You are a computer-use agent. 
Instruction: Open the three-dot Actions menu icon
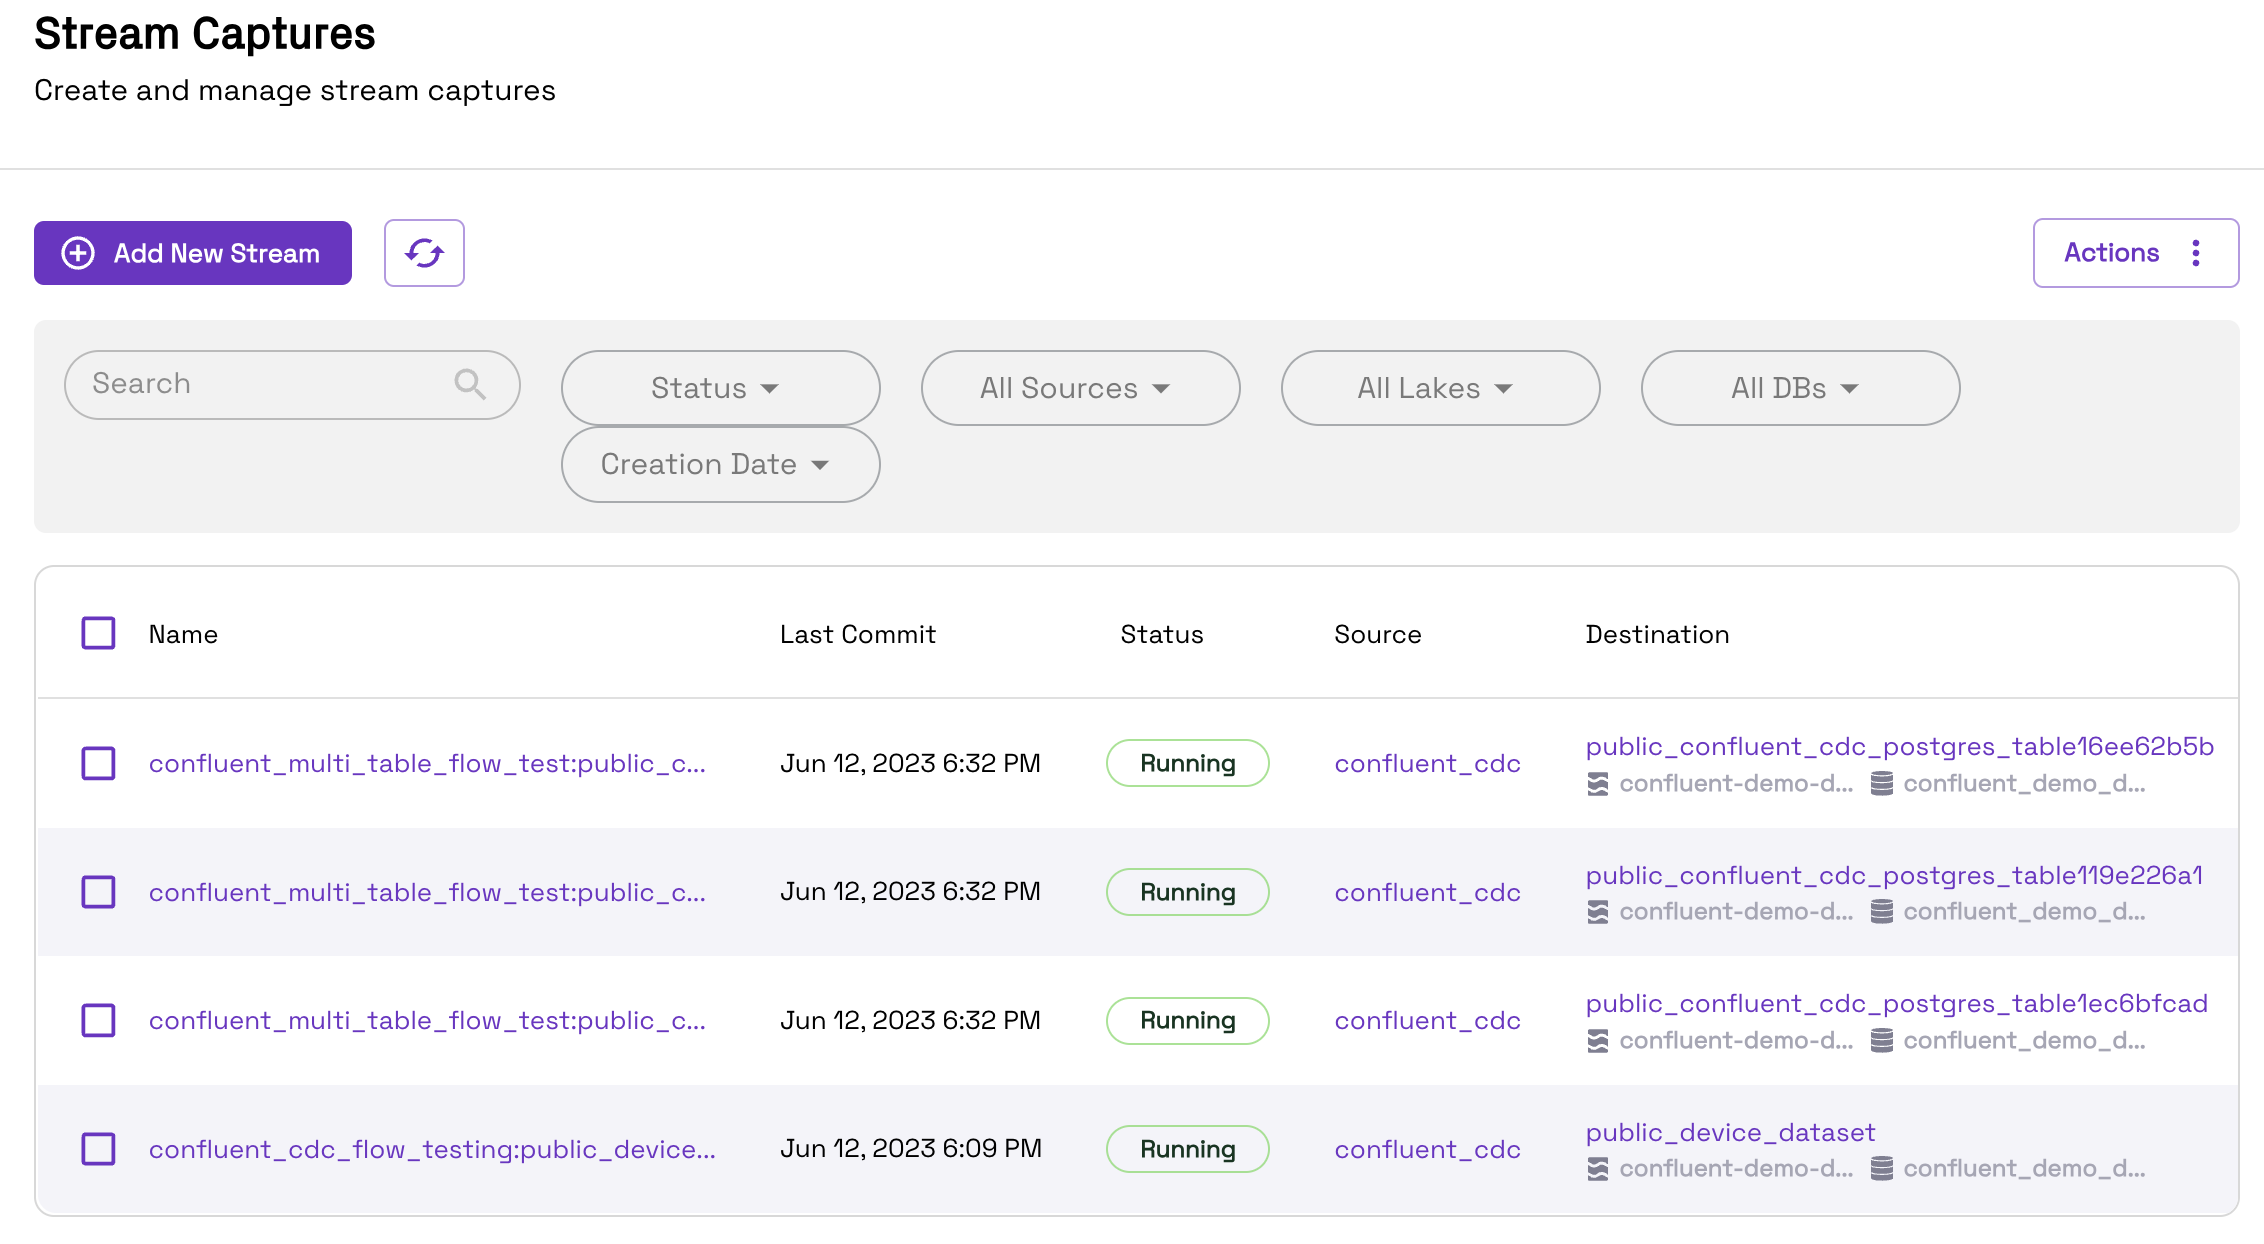coord(2196,253)
